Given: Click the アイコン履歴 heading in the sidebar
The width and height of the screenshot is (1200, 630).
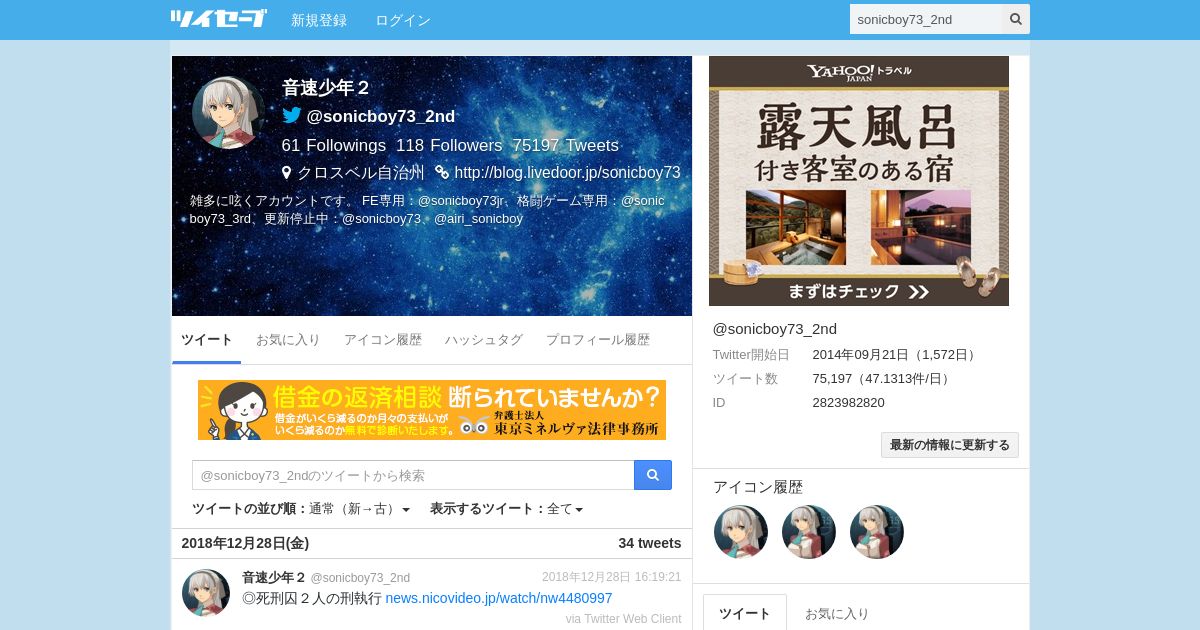Looking at the screenshot, I should pyautogui.click(x=758, y=487).
